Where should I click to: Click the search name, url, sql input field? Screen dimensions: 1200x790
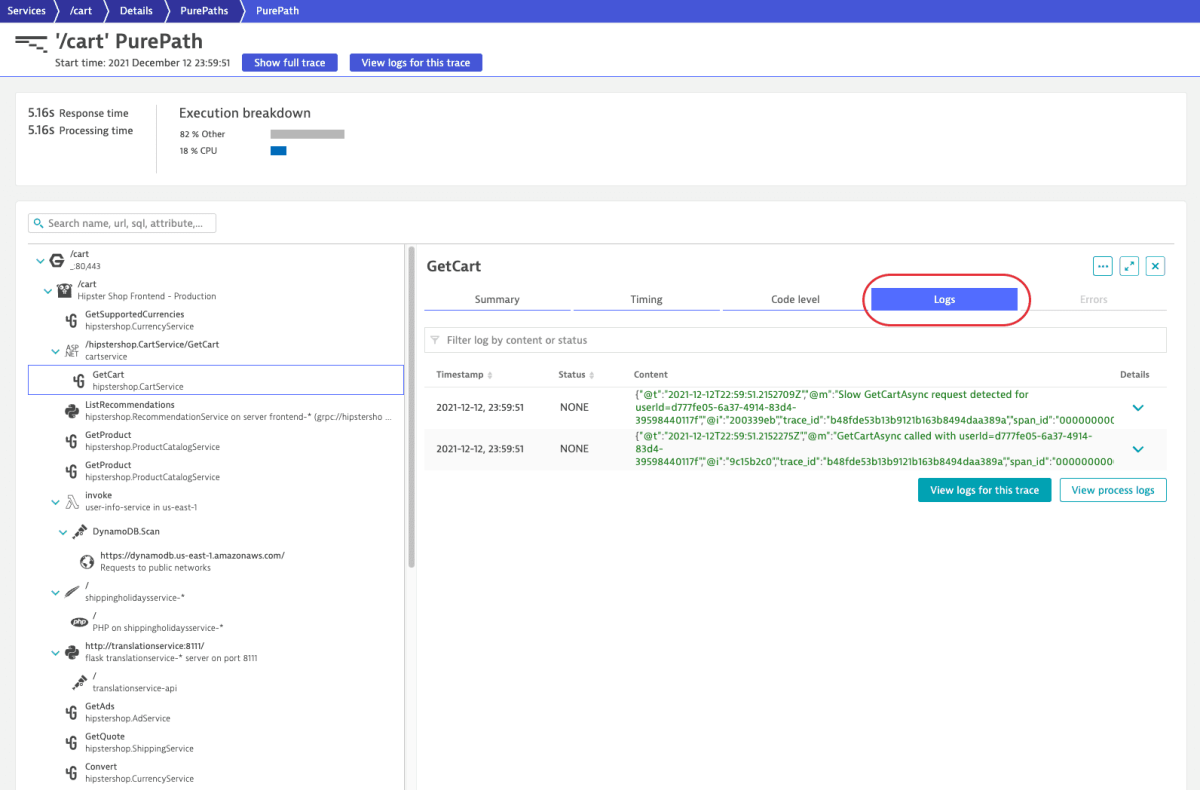tap(120, 222)
